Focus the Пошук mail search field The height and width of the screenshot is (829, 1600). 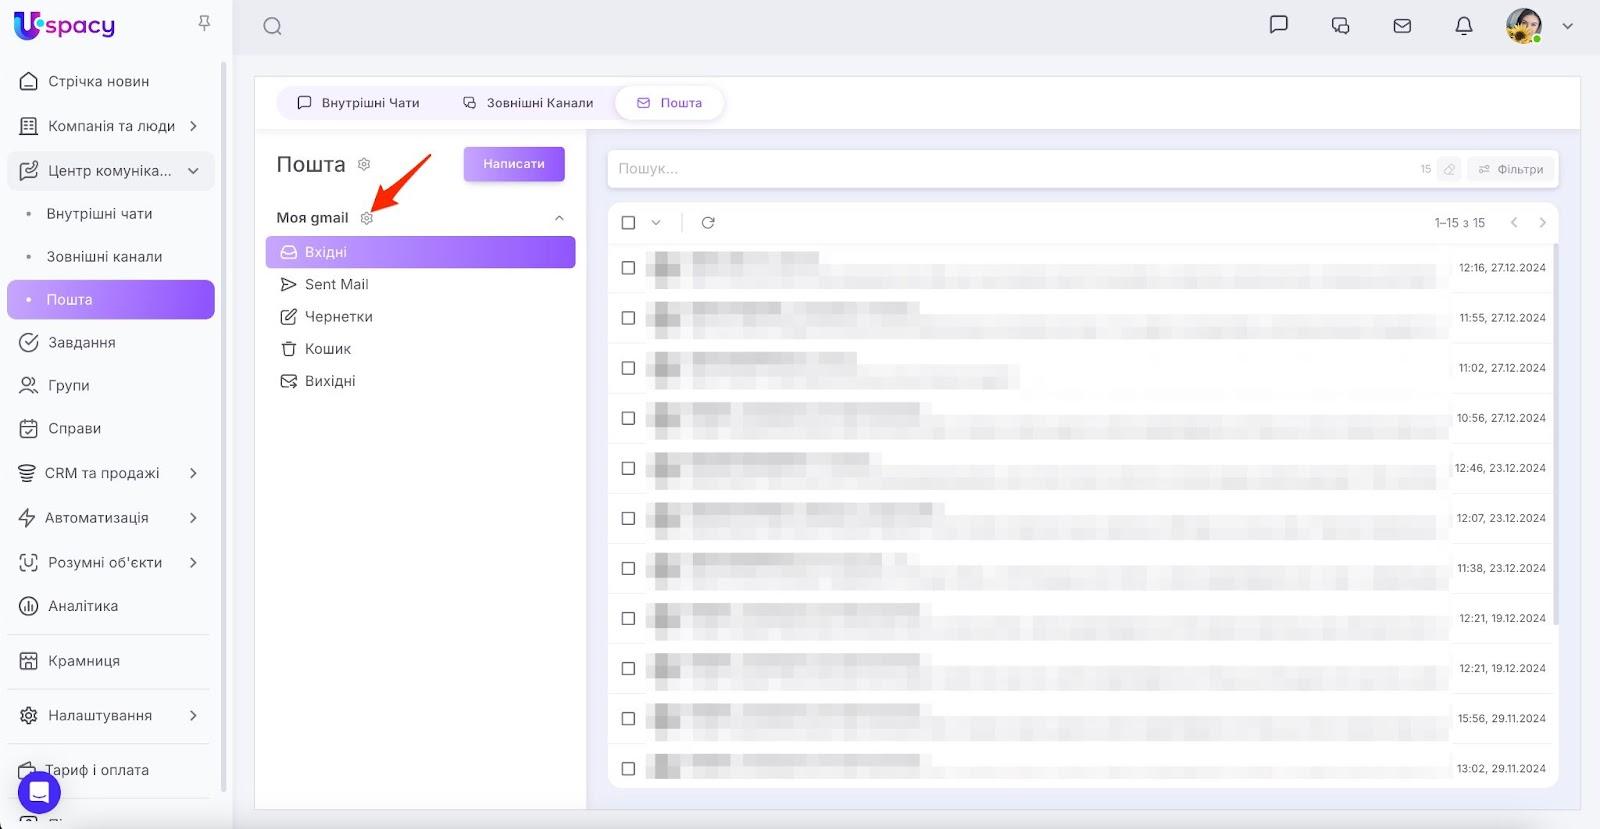tap(1010, 169)
